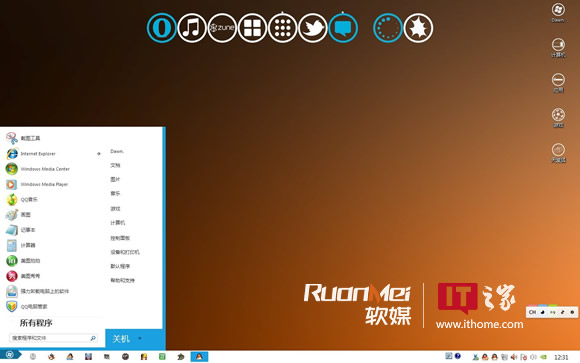Open 记事本 notepad
Image resolution: width=580 pixels, height=363 pixels.
(20, 230)
